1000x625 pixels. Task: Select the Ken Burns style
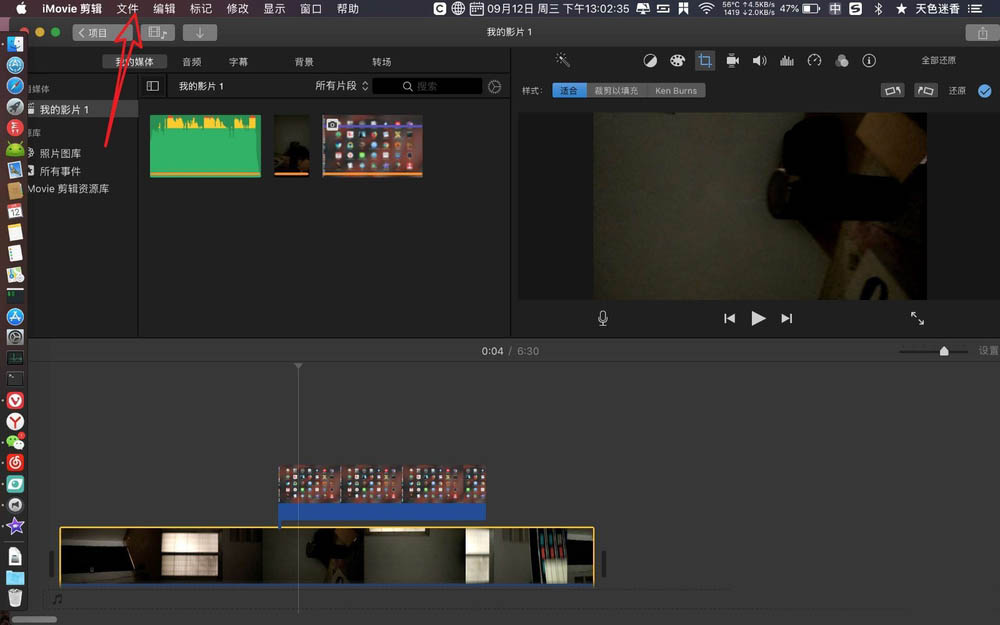click(x=676, y=91)
